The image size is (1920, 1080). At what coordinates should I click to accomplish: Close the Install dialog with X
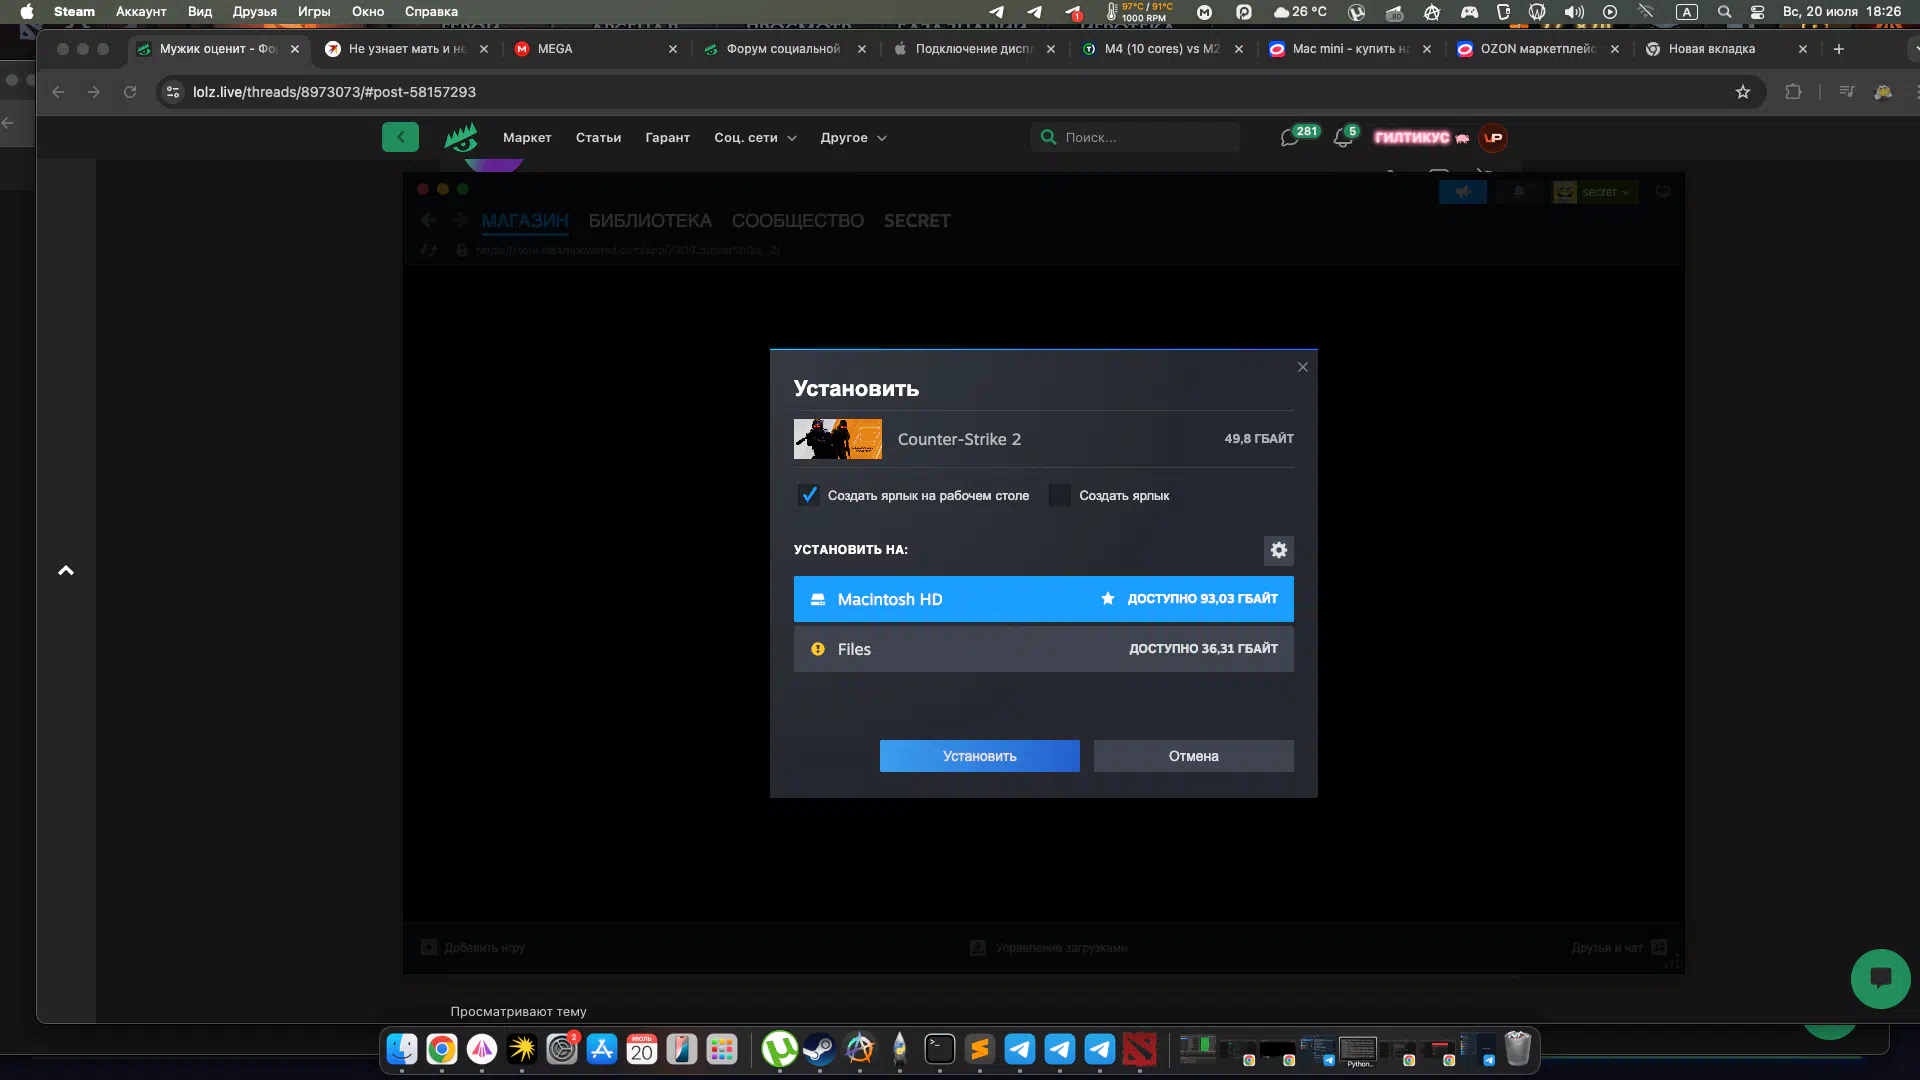point(1302,367)
